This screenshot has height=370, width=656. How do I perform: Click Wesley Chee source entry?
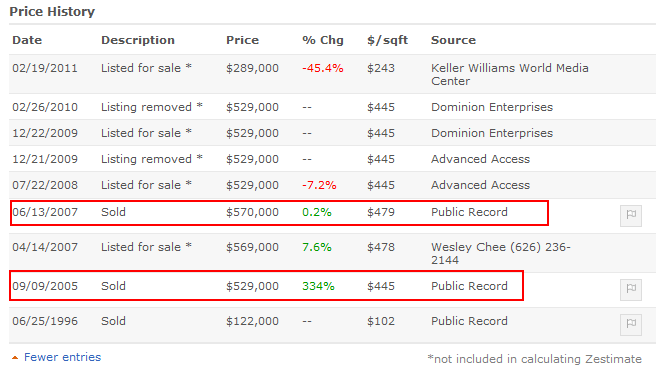pos(501,253)
